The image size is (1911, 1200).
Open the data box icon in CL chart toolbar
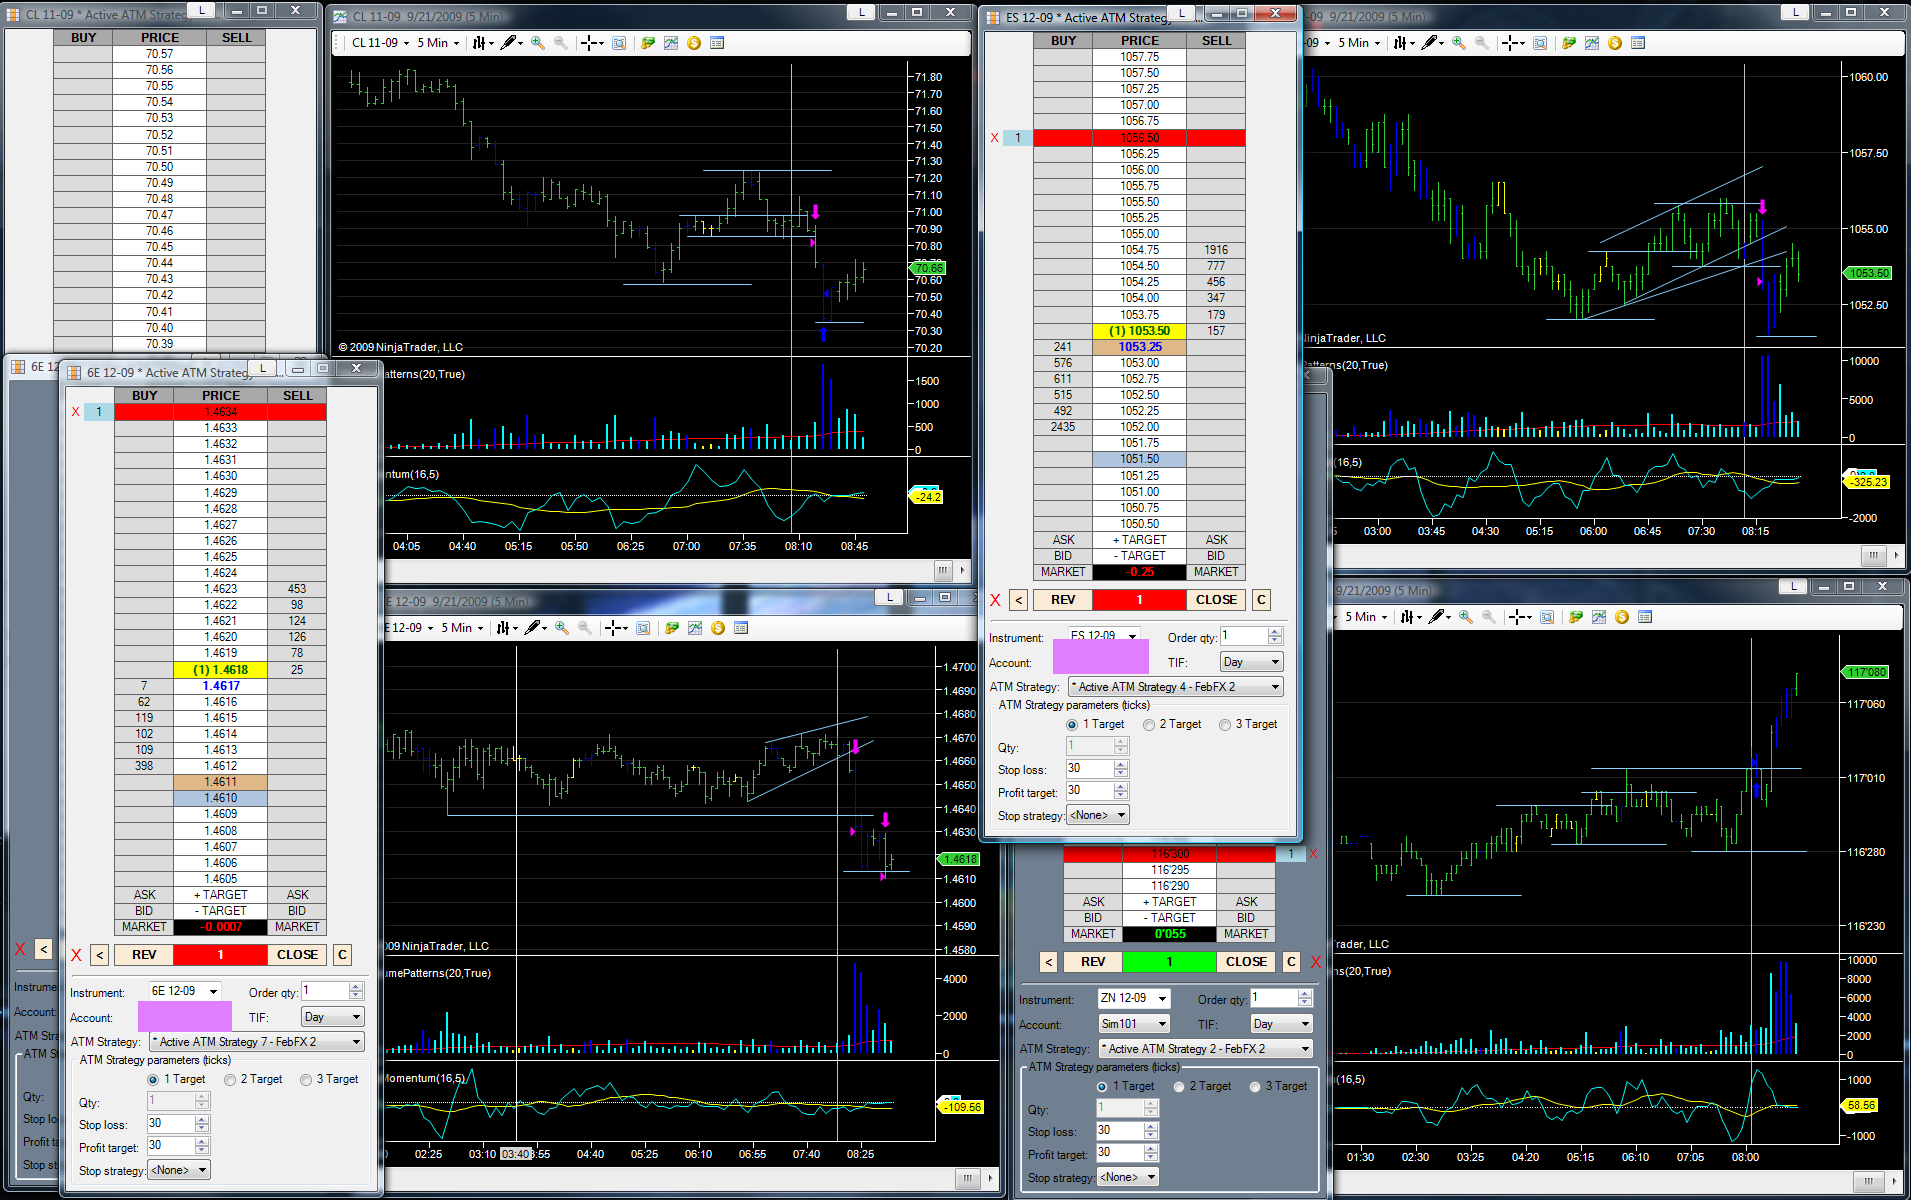point(619,43)
